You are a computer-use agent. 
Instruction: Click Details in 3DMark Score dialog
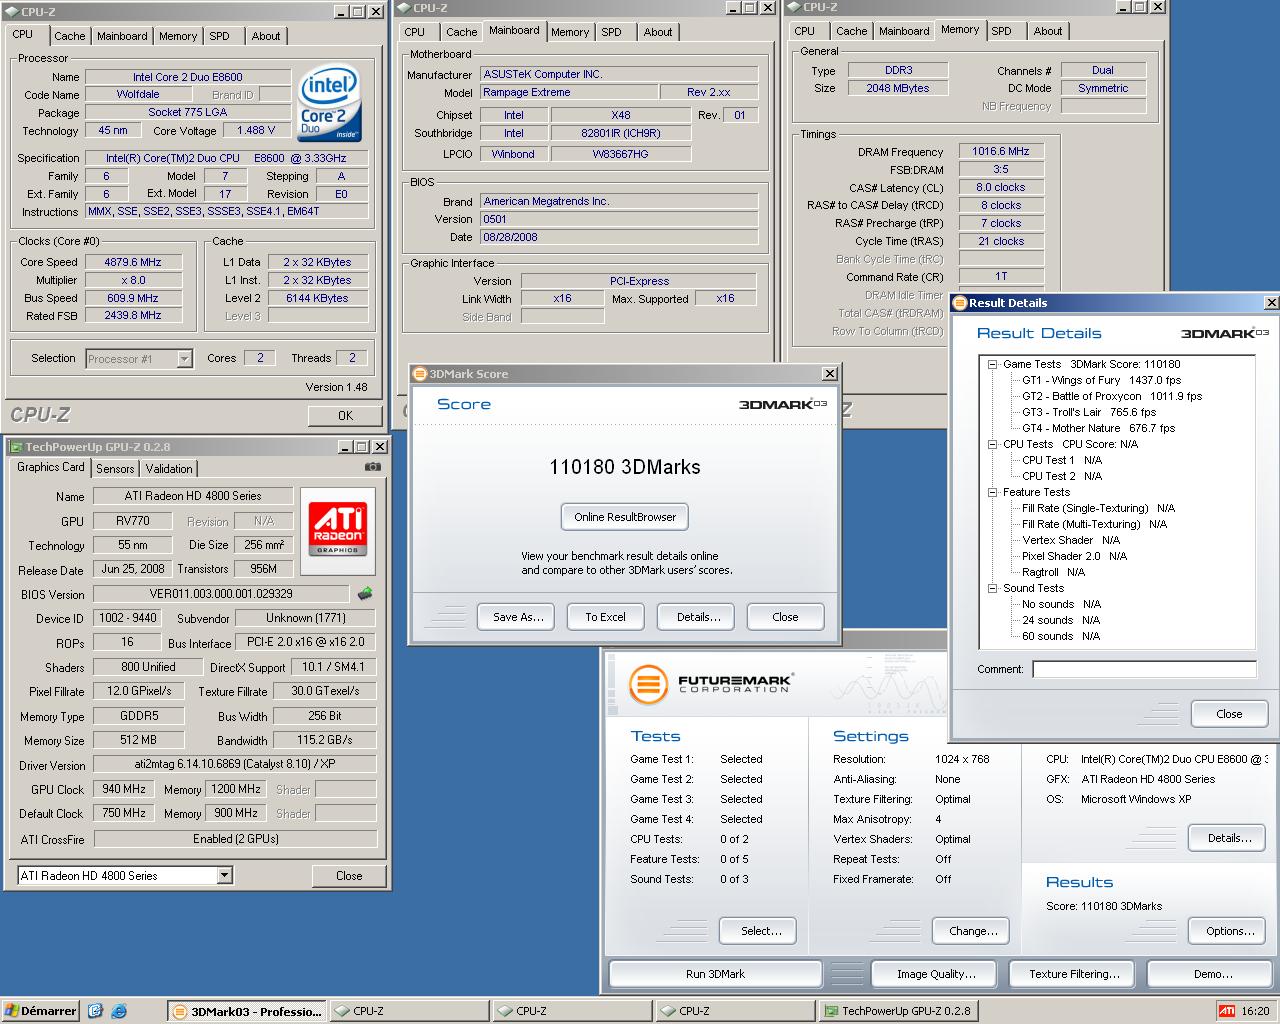(x=698, y=617)
